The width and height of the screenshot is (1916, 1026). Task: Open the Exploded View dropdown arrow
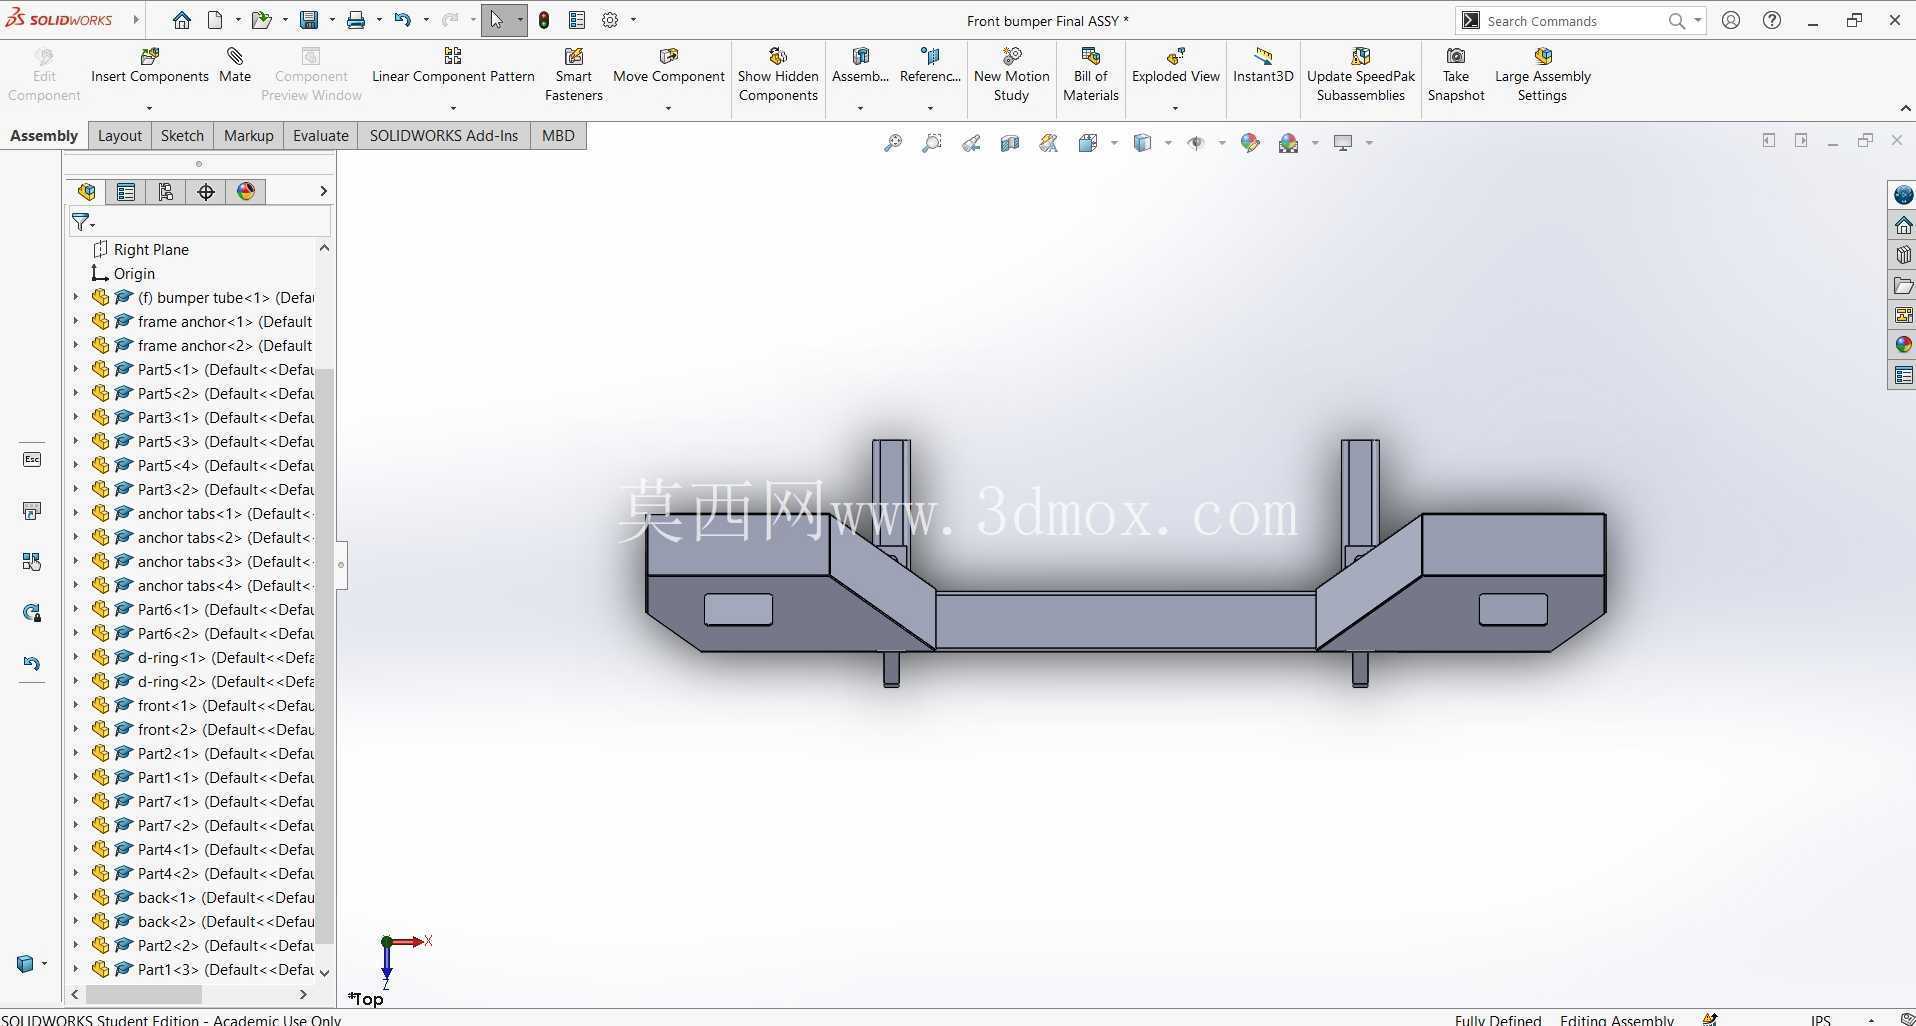[1175, 108]
